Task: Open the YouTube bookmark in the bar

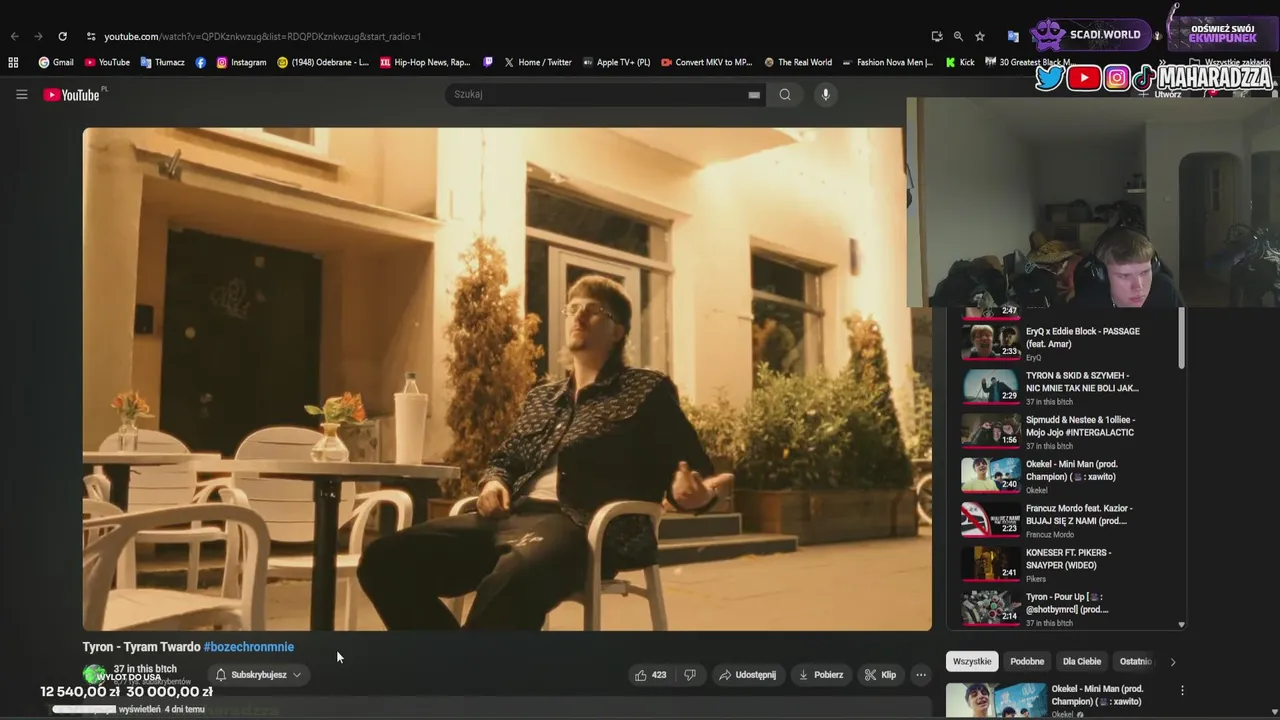Action: click(x=107, y=62)
